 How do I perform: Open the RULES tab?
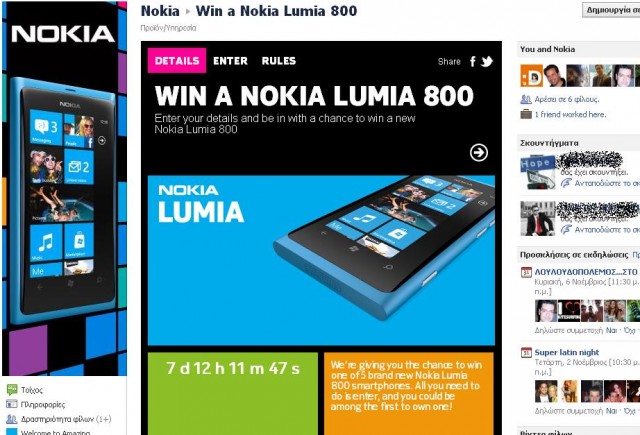click(x=279, y=61)
